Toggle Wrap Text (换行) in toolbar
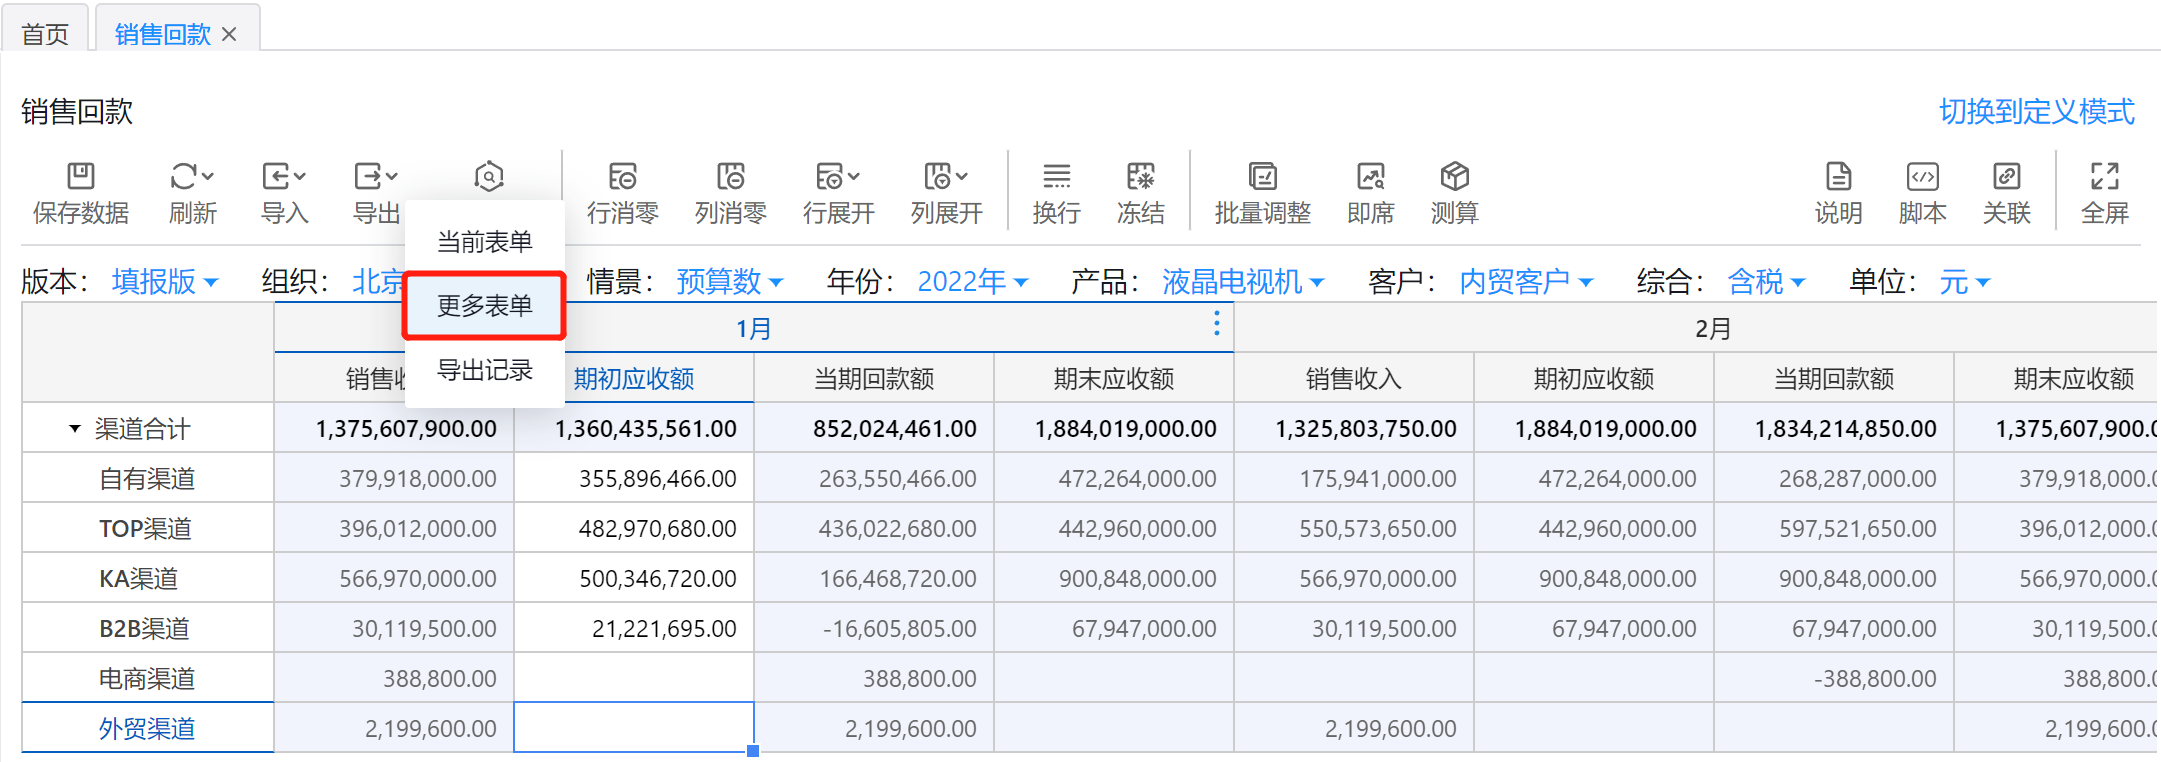 [x=1056, y=178]
